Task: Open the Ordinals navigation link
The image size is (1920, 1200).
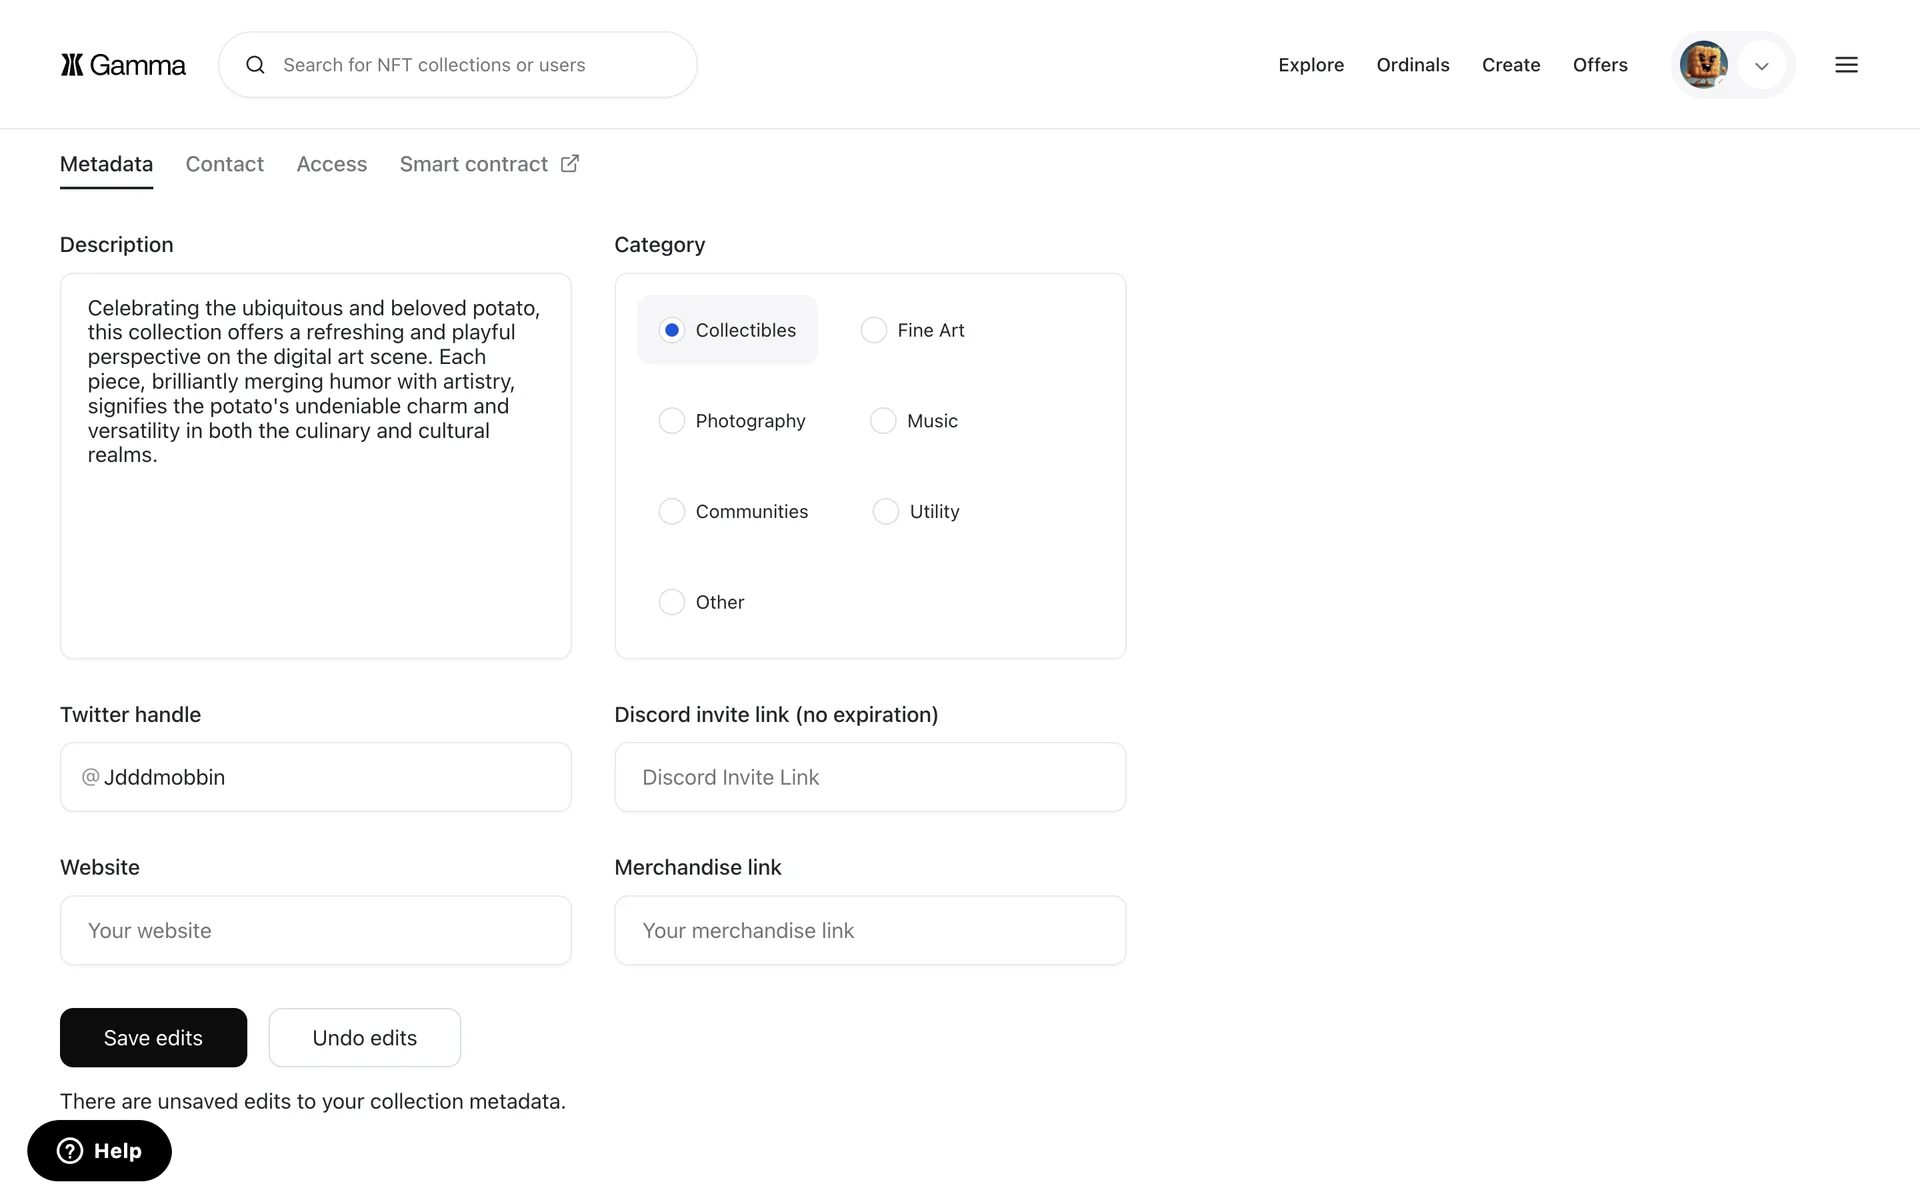Action: pyautogui.click(x=1412, y=65)
